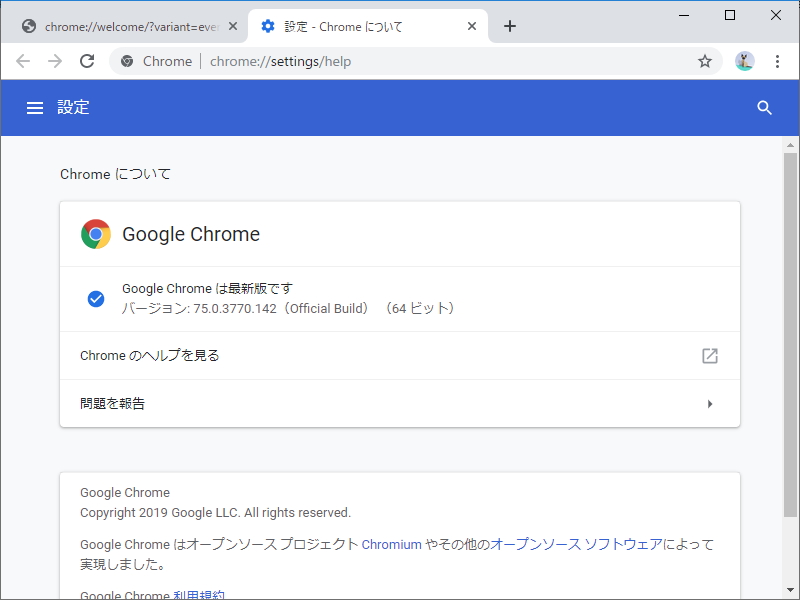
Task: Click the Chrome settings hamburger menu icon
Action: coord(35,107)
